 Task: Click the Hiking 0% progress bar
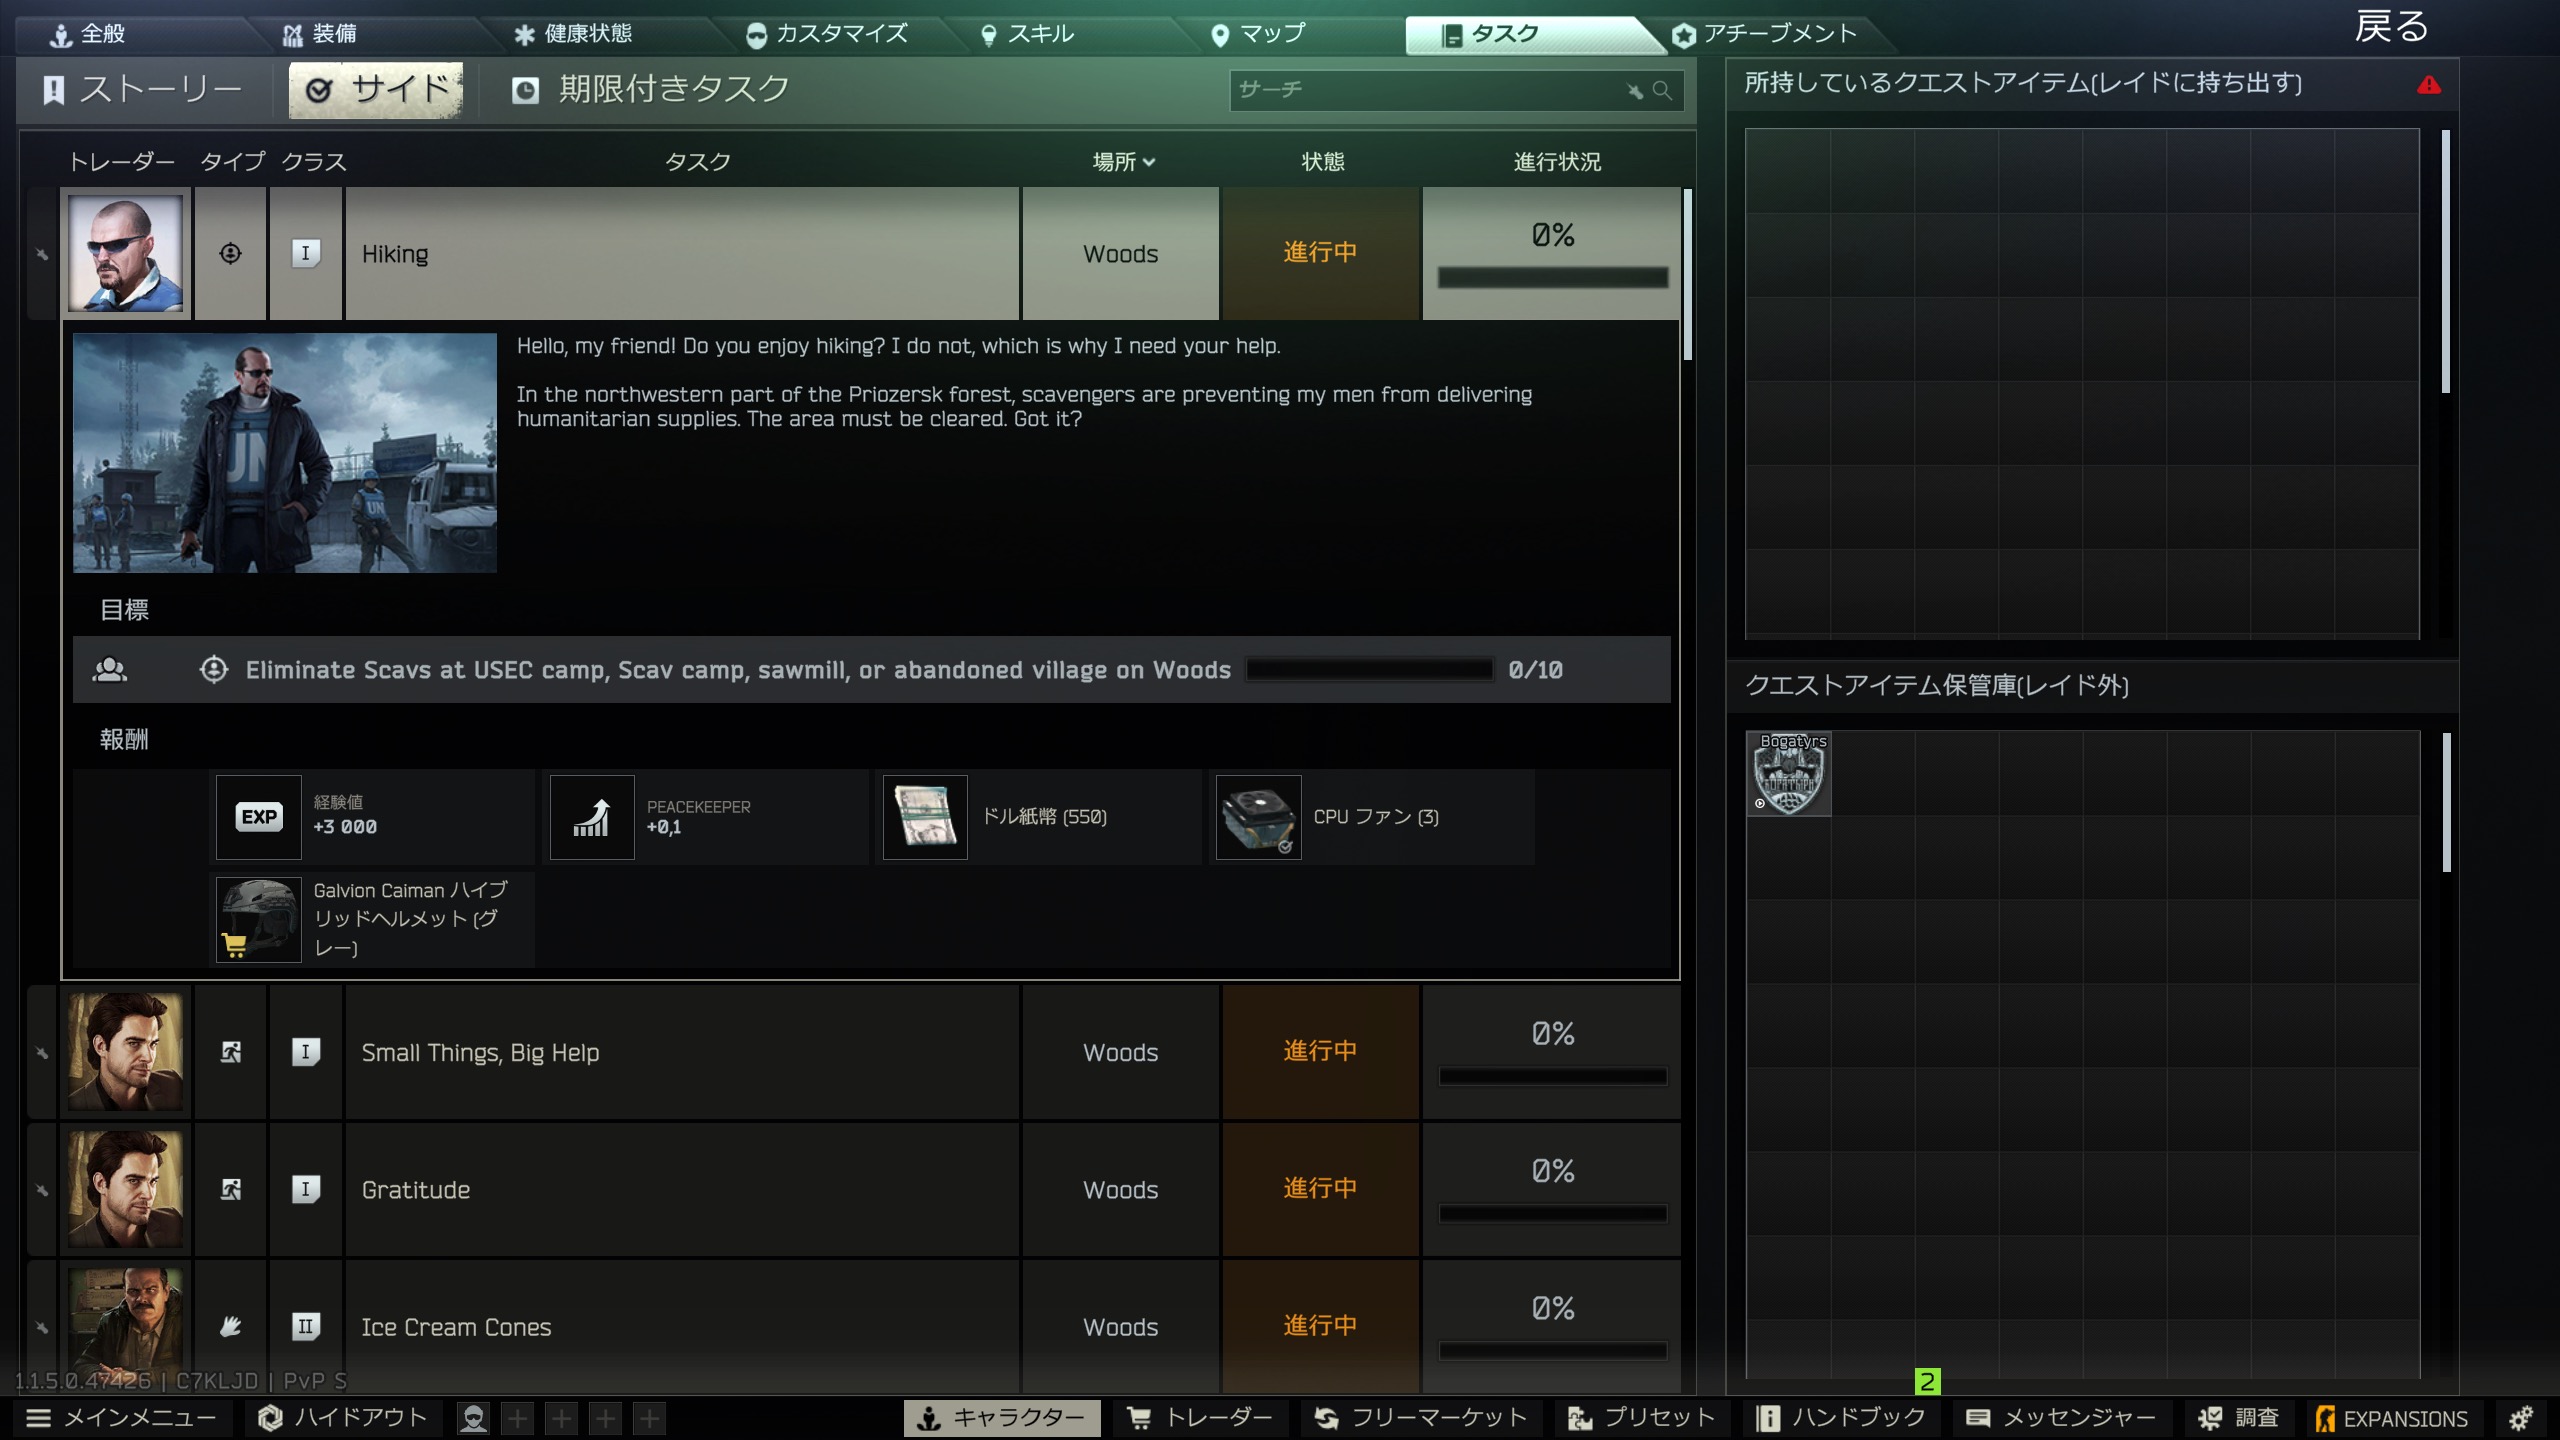point(1553,278)
